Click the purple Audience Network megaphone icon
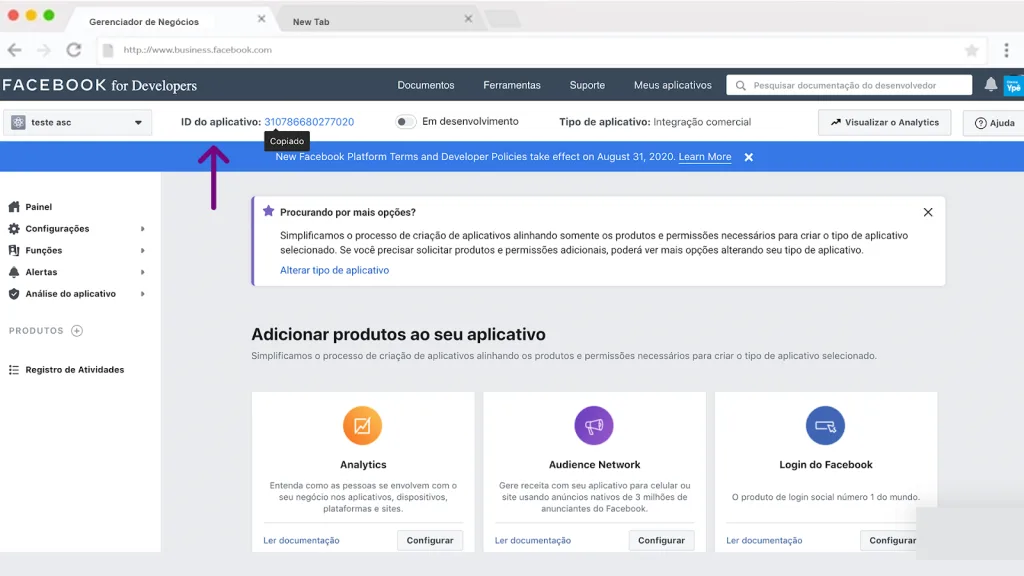This screenshot has height=576, width=1024. tap(594, 426)
